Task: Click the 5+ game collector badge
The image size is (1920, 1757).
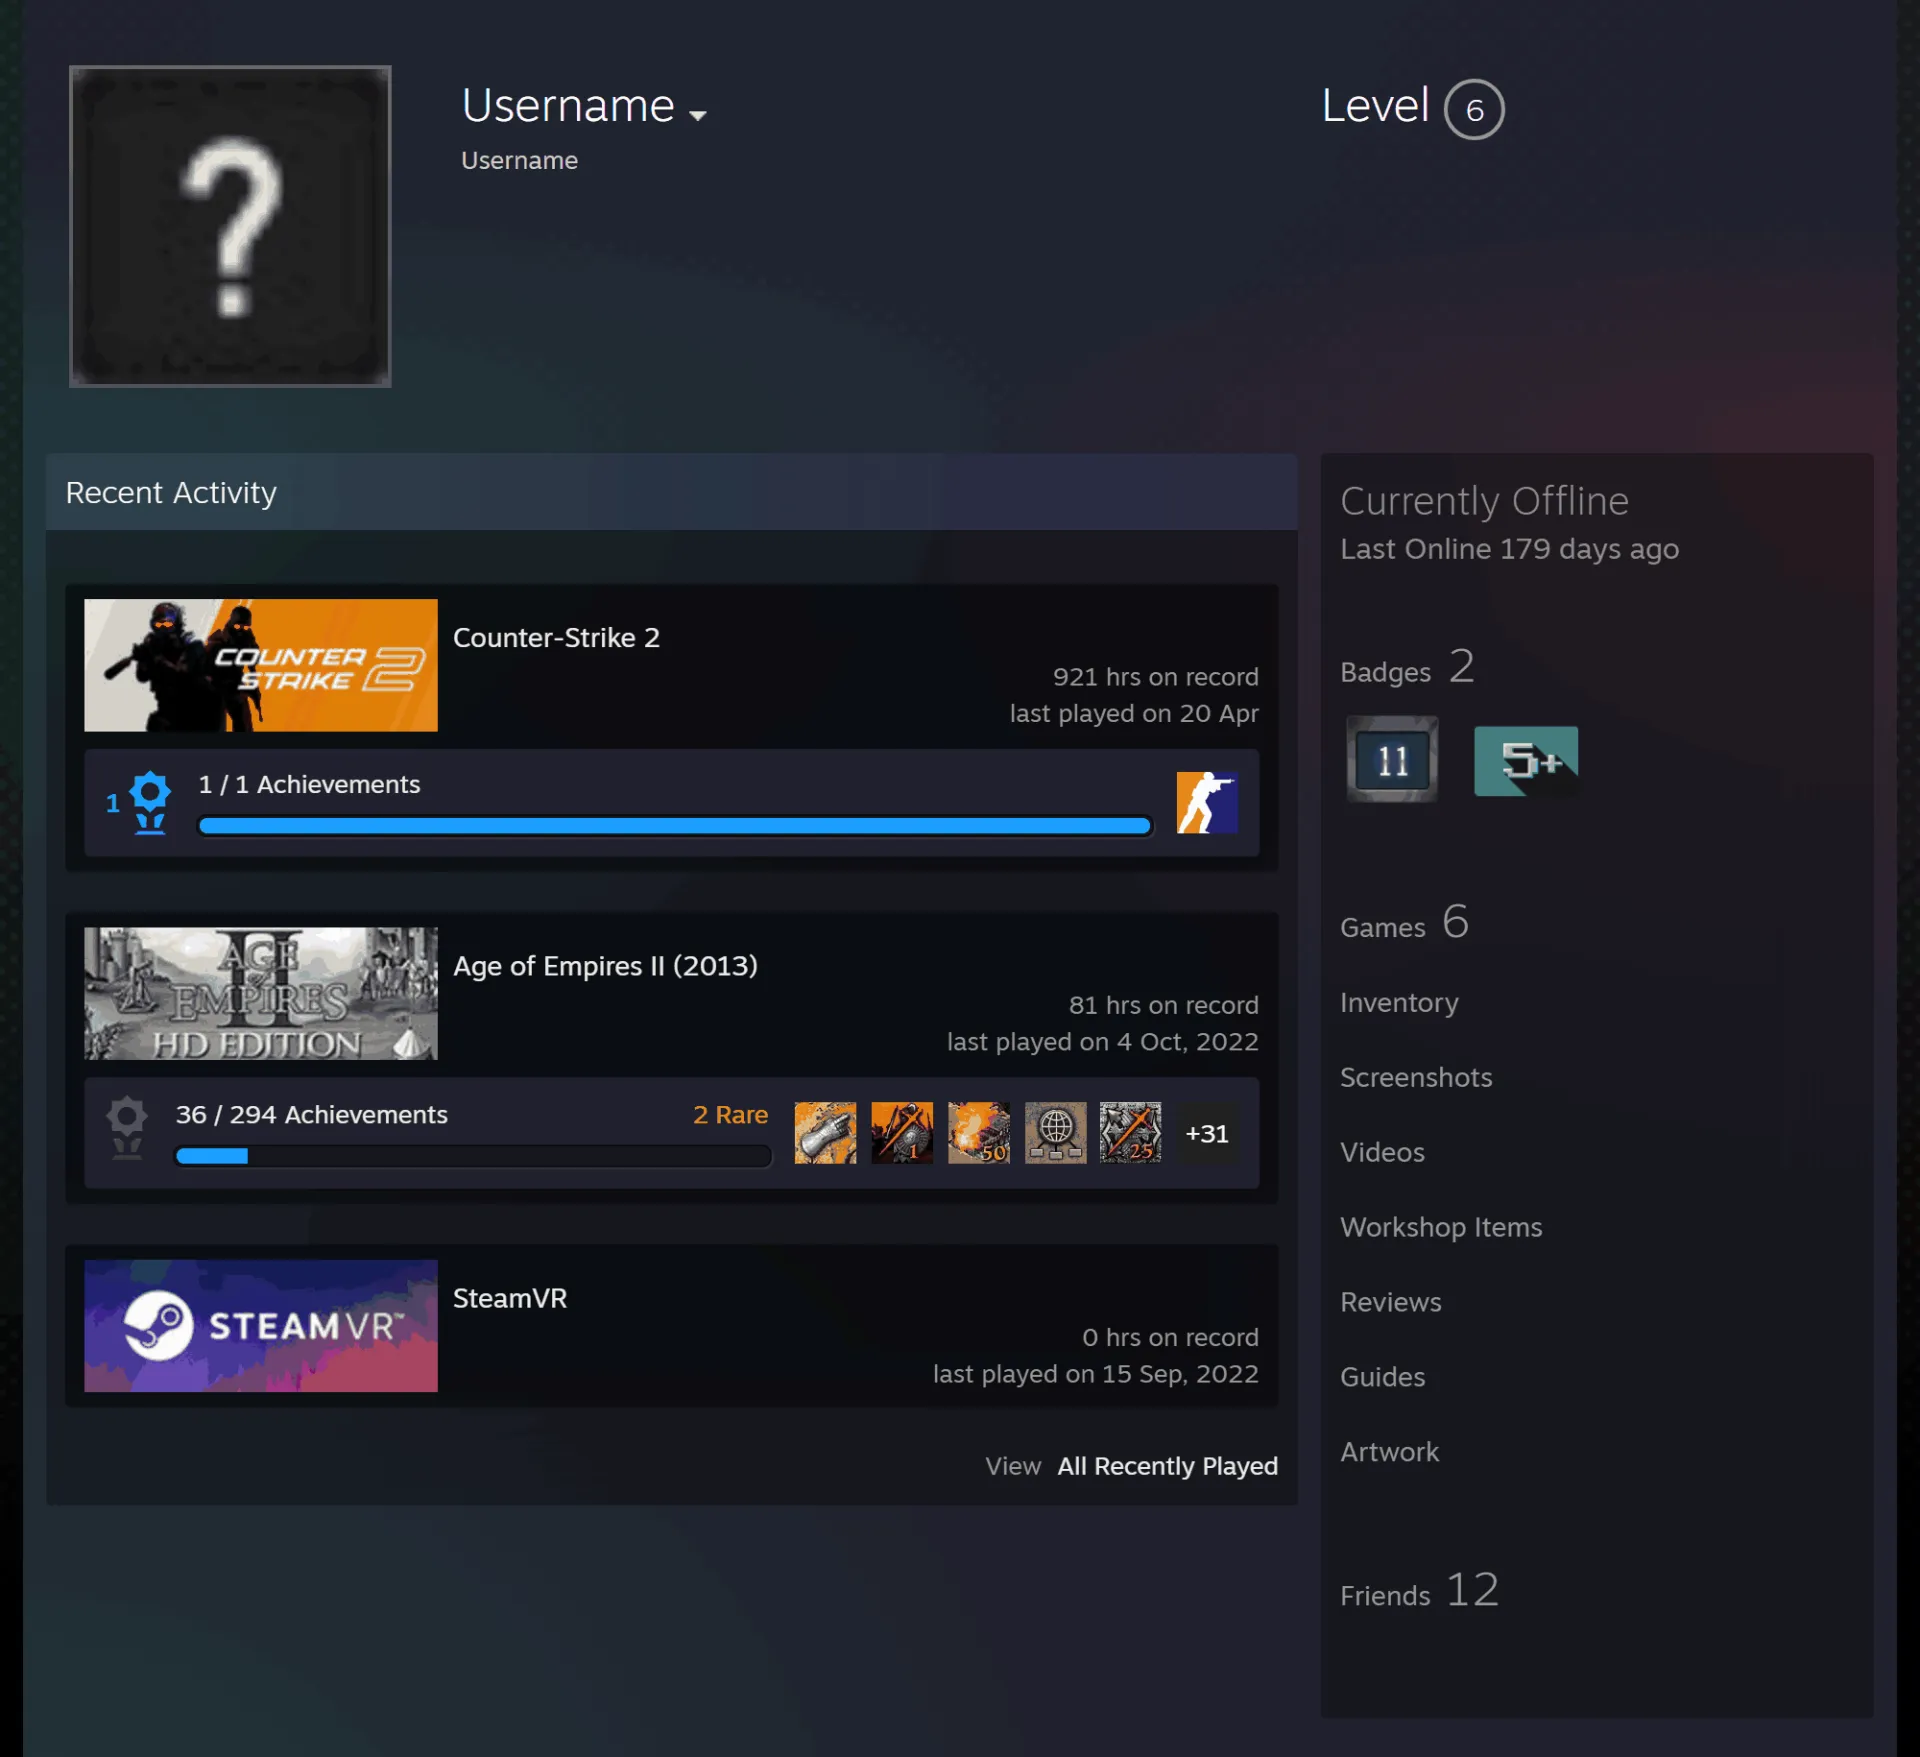Action: click(1526, 761)
